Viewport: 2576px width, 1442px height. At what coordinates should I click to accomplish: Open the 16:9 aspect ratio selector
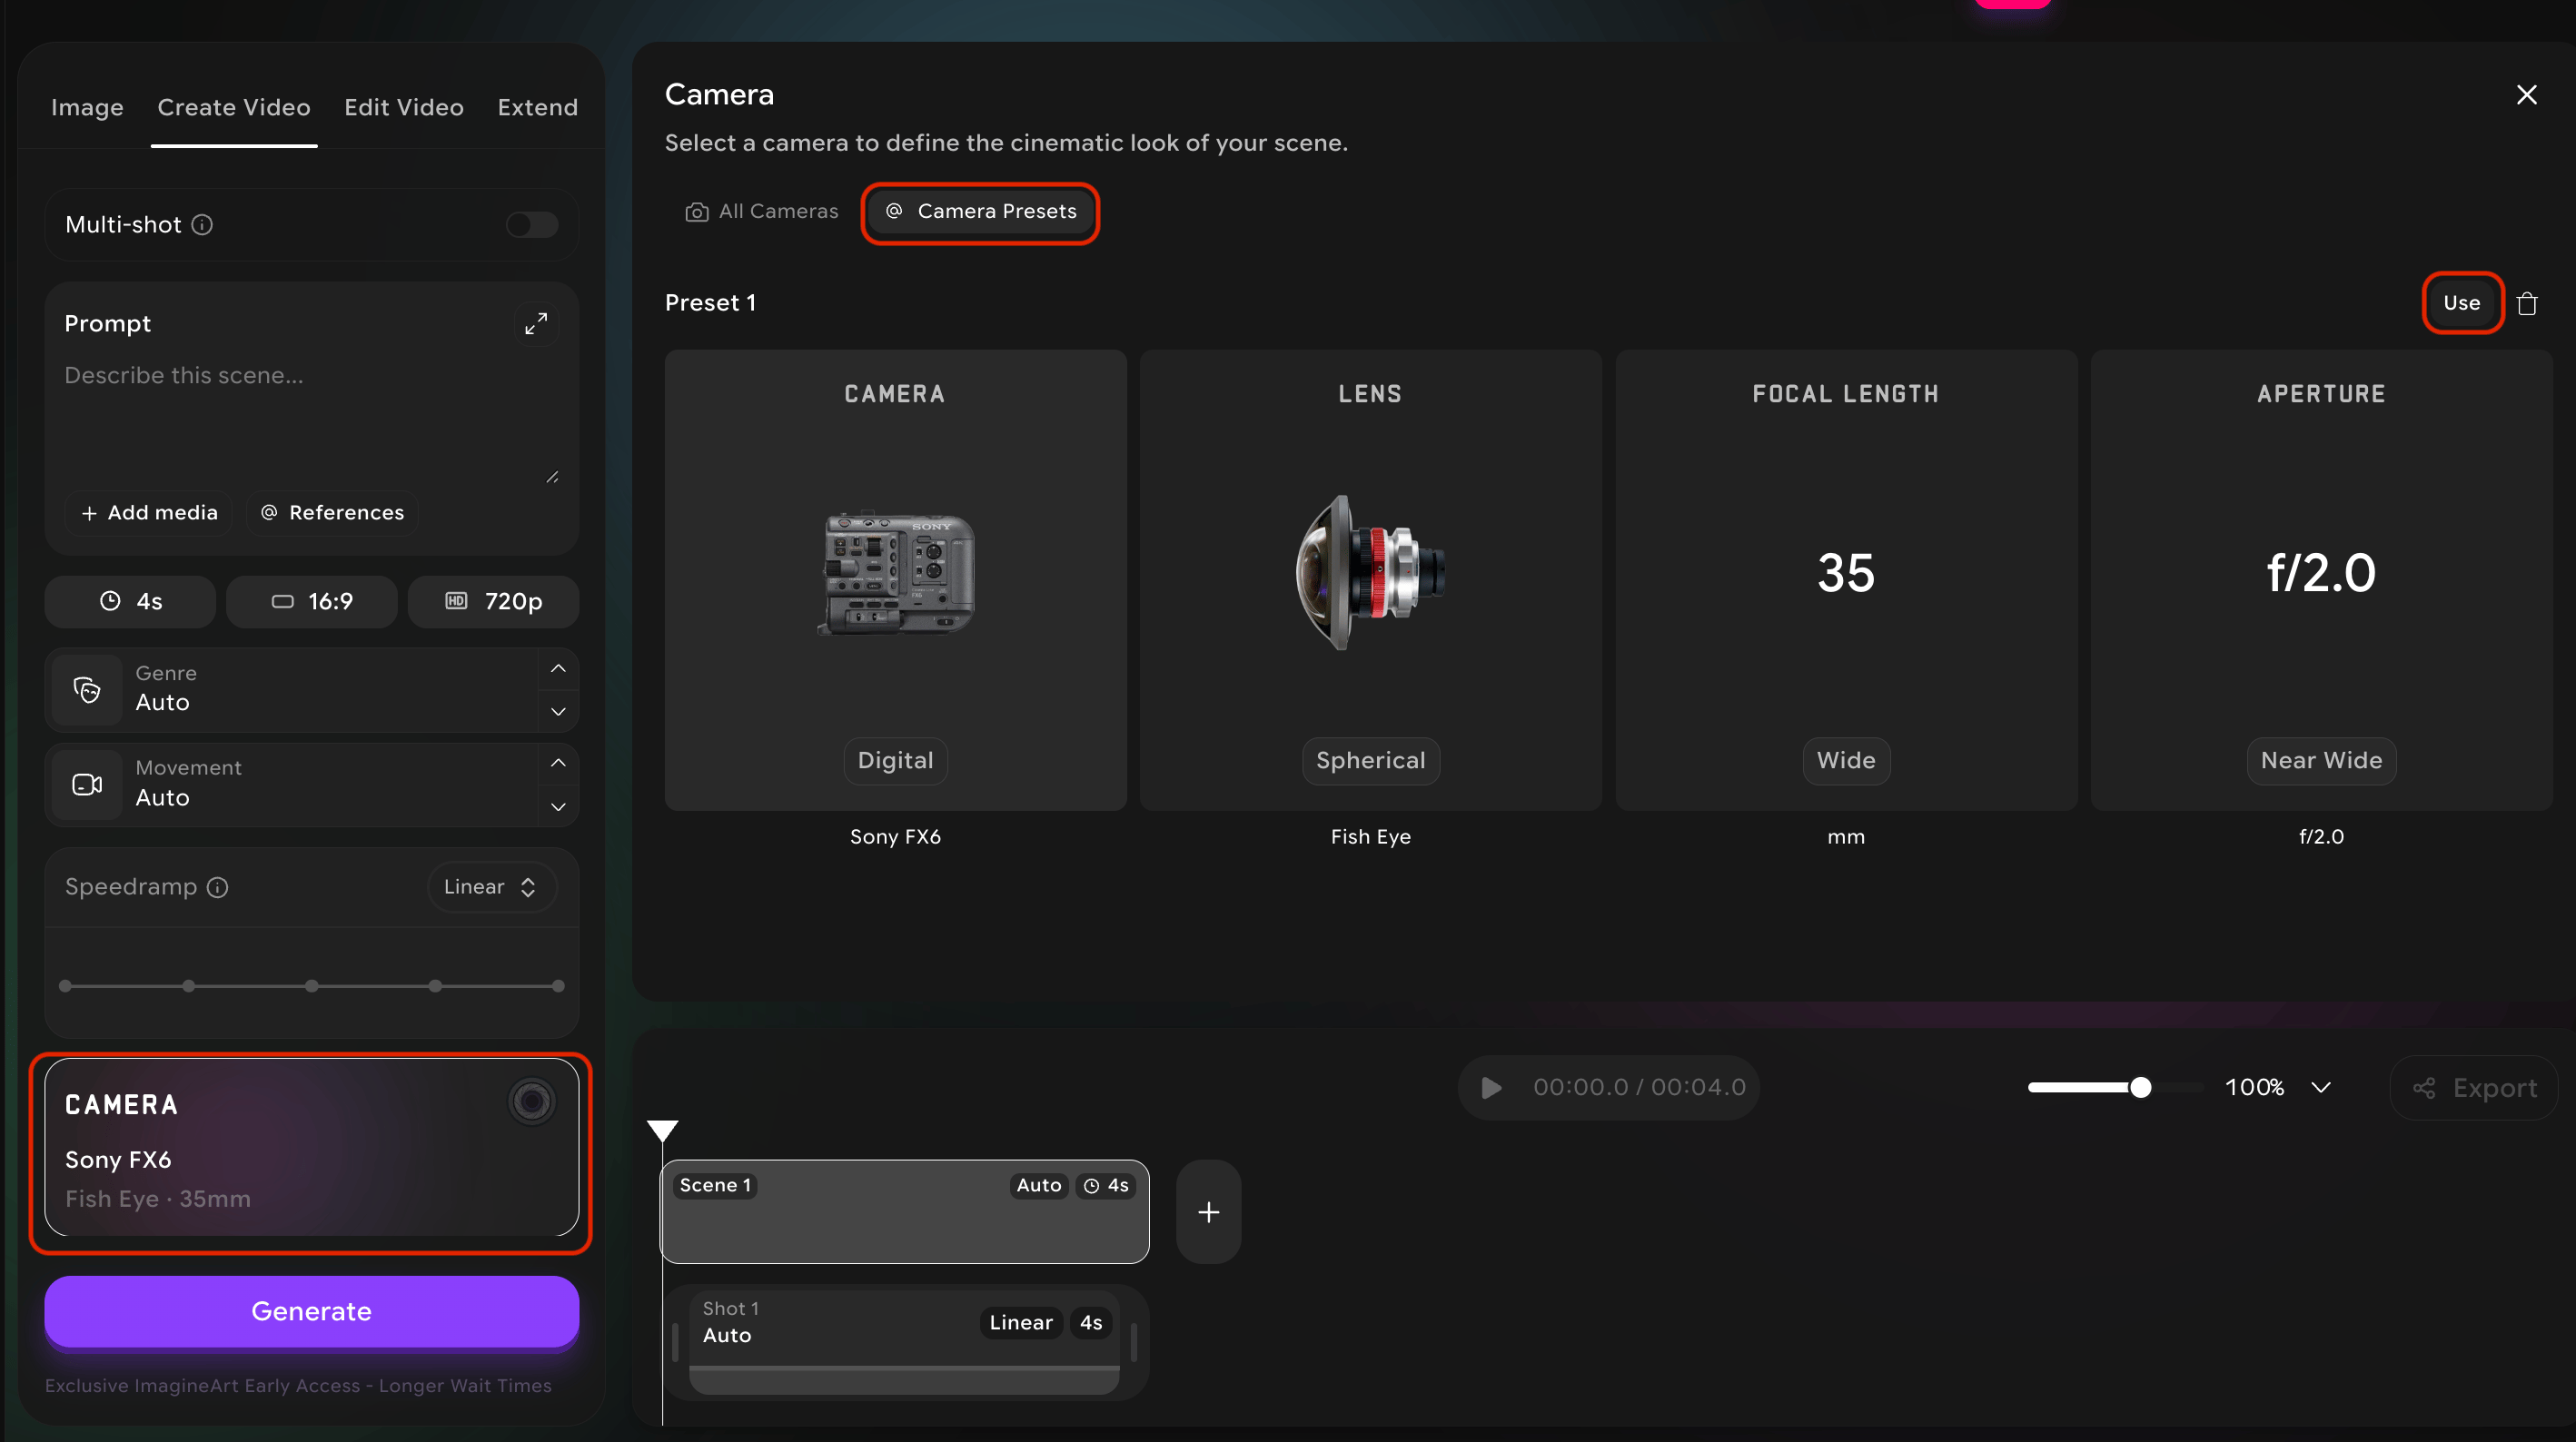click(312, 601)
